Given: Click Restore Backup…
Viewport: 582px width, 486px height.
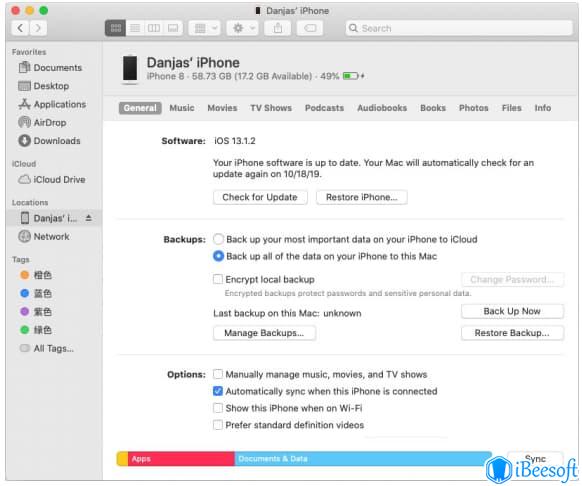Looking at the screenshot, I should pos(512,333).
